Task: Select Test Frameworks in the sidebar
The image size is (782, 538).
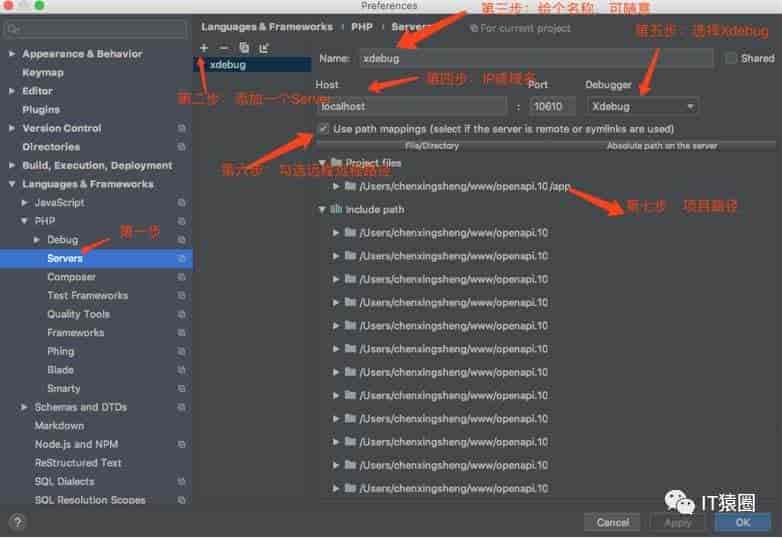Action: coord(87,296)
